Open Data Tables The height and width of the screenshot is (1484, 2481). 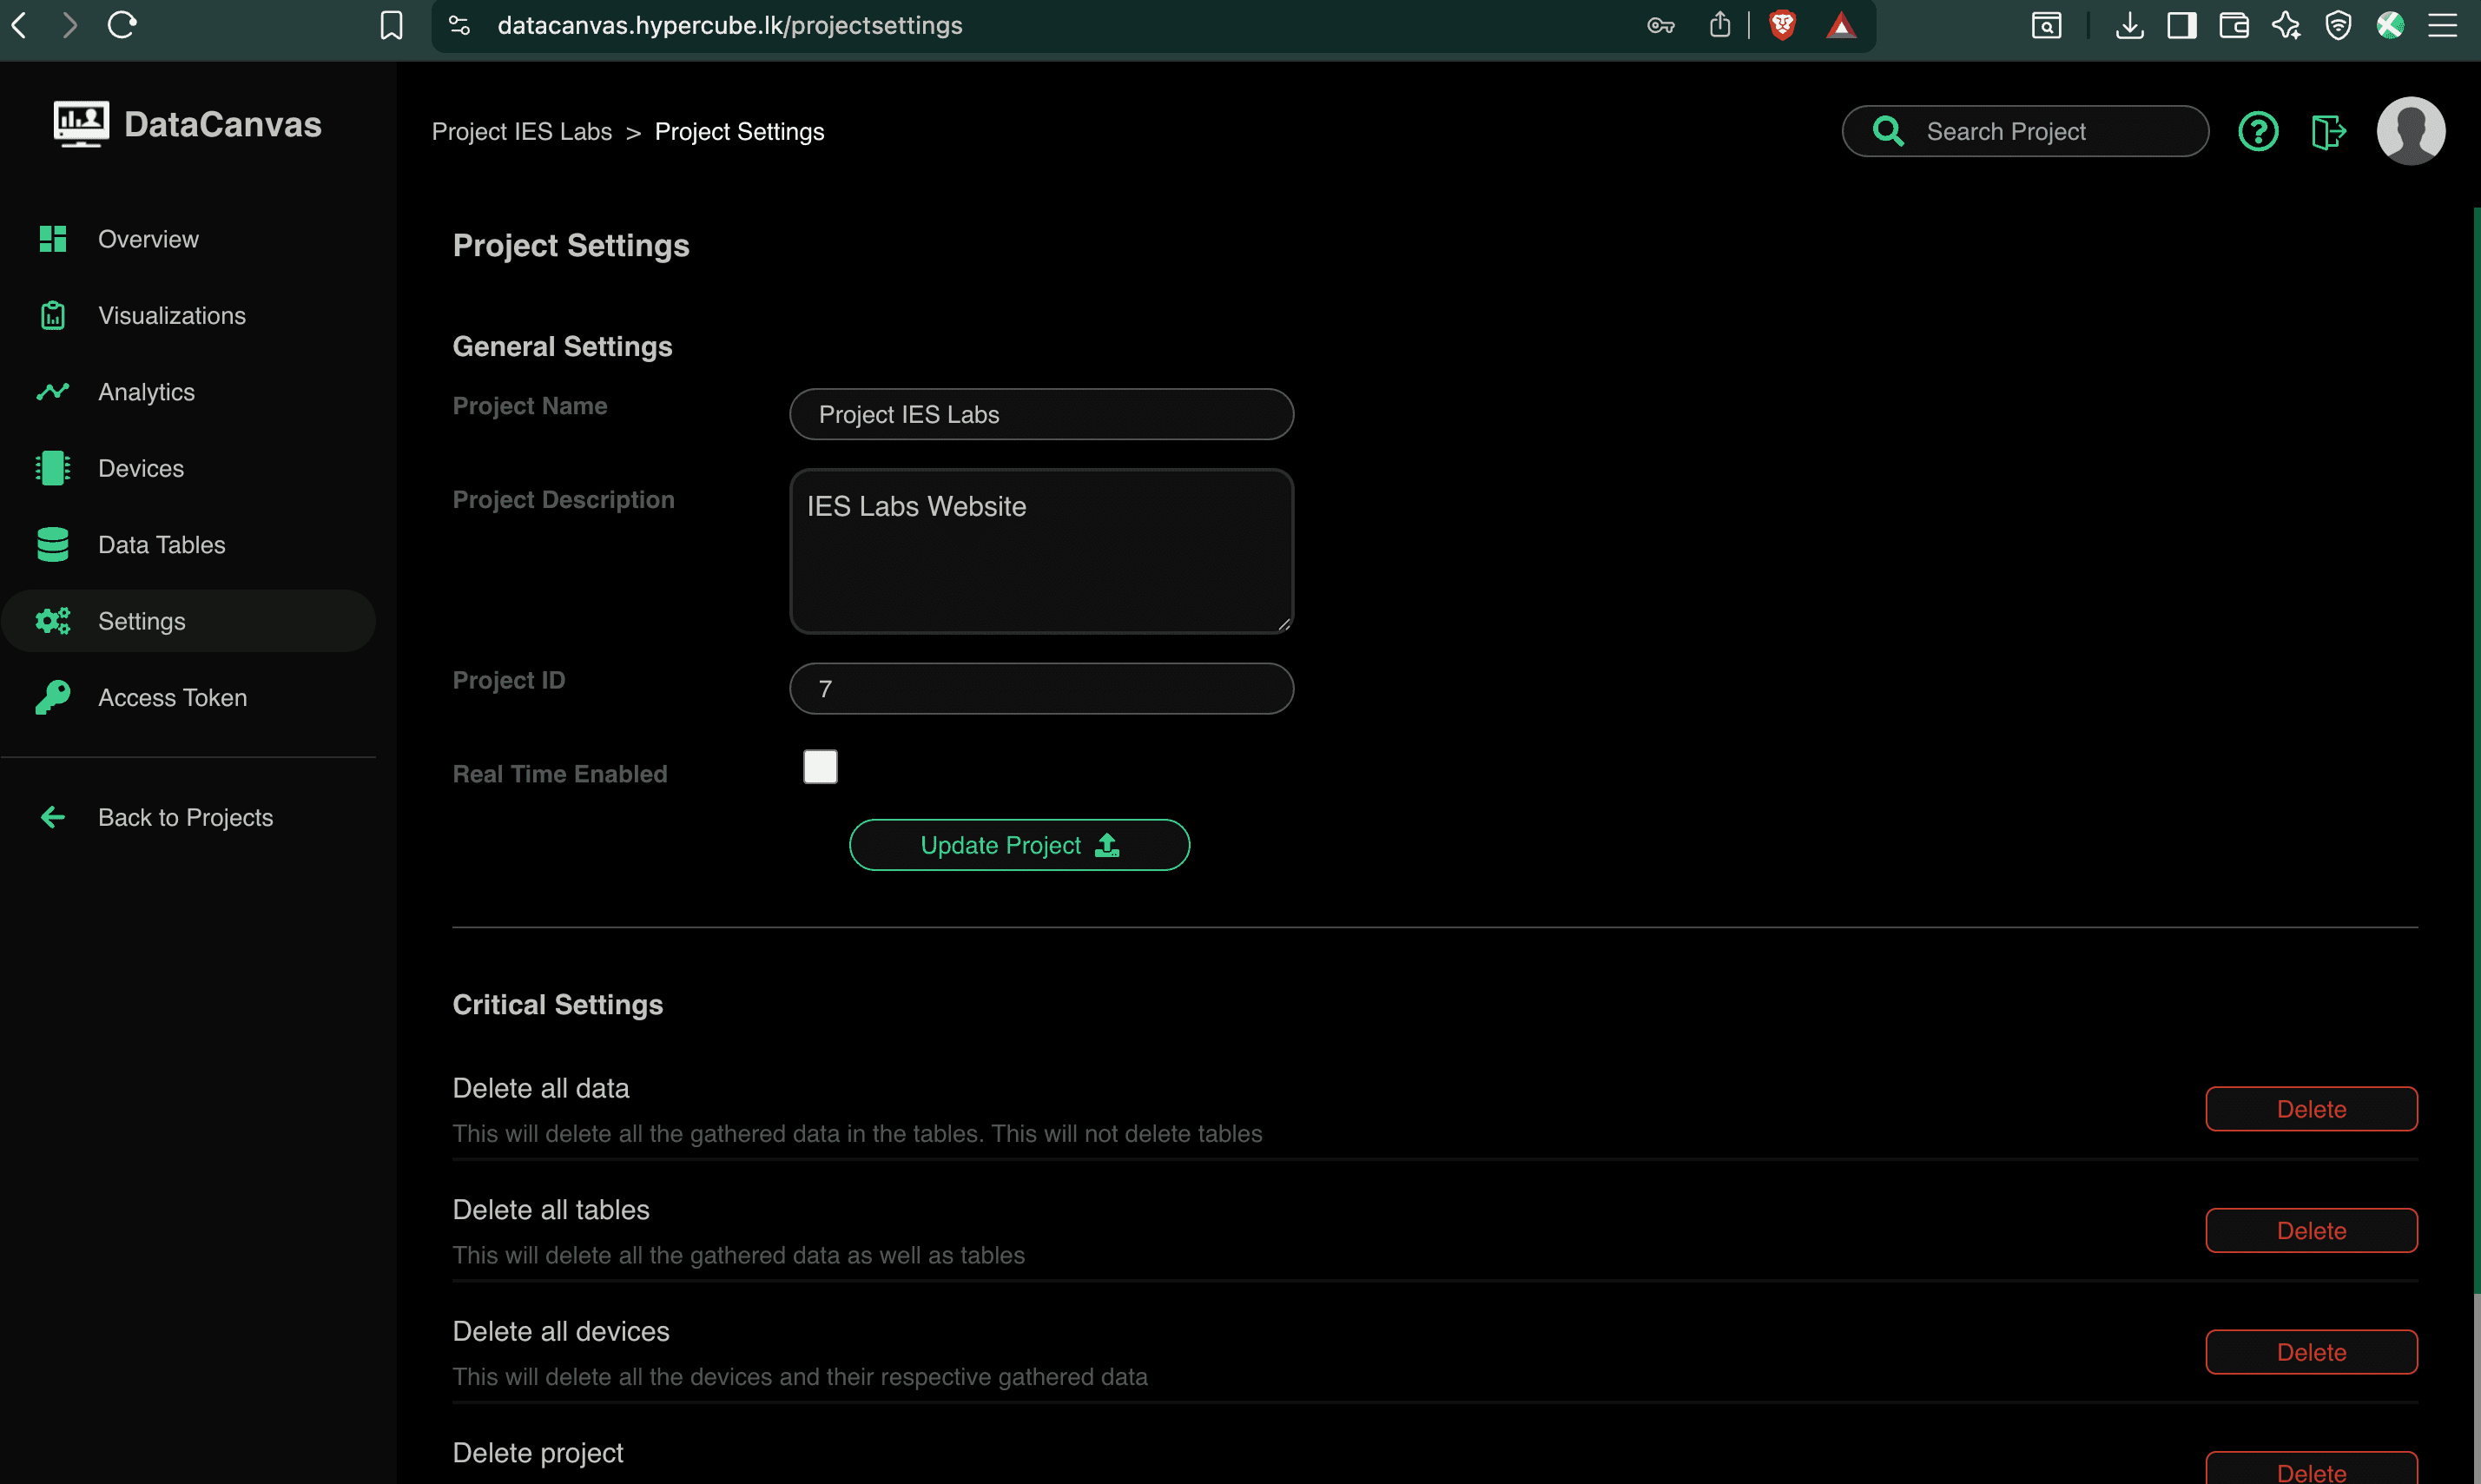[161, 544]
